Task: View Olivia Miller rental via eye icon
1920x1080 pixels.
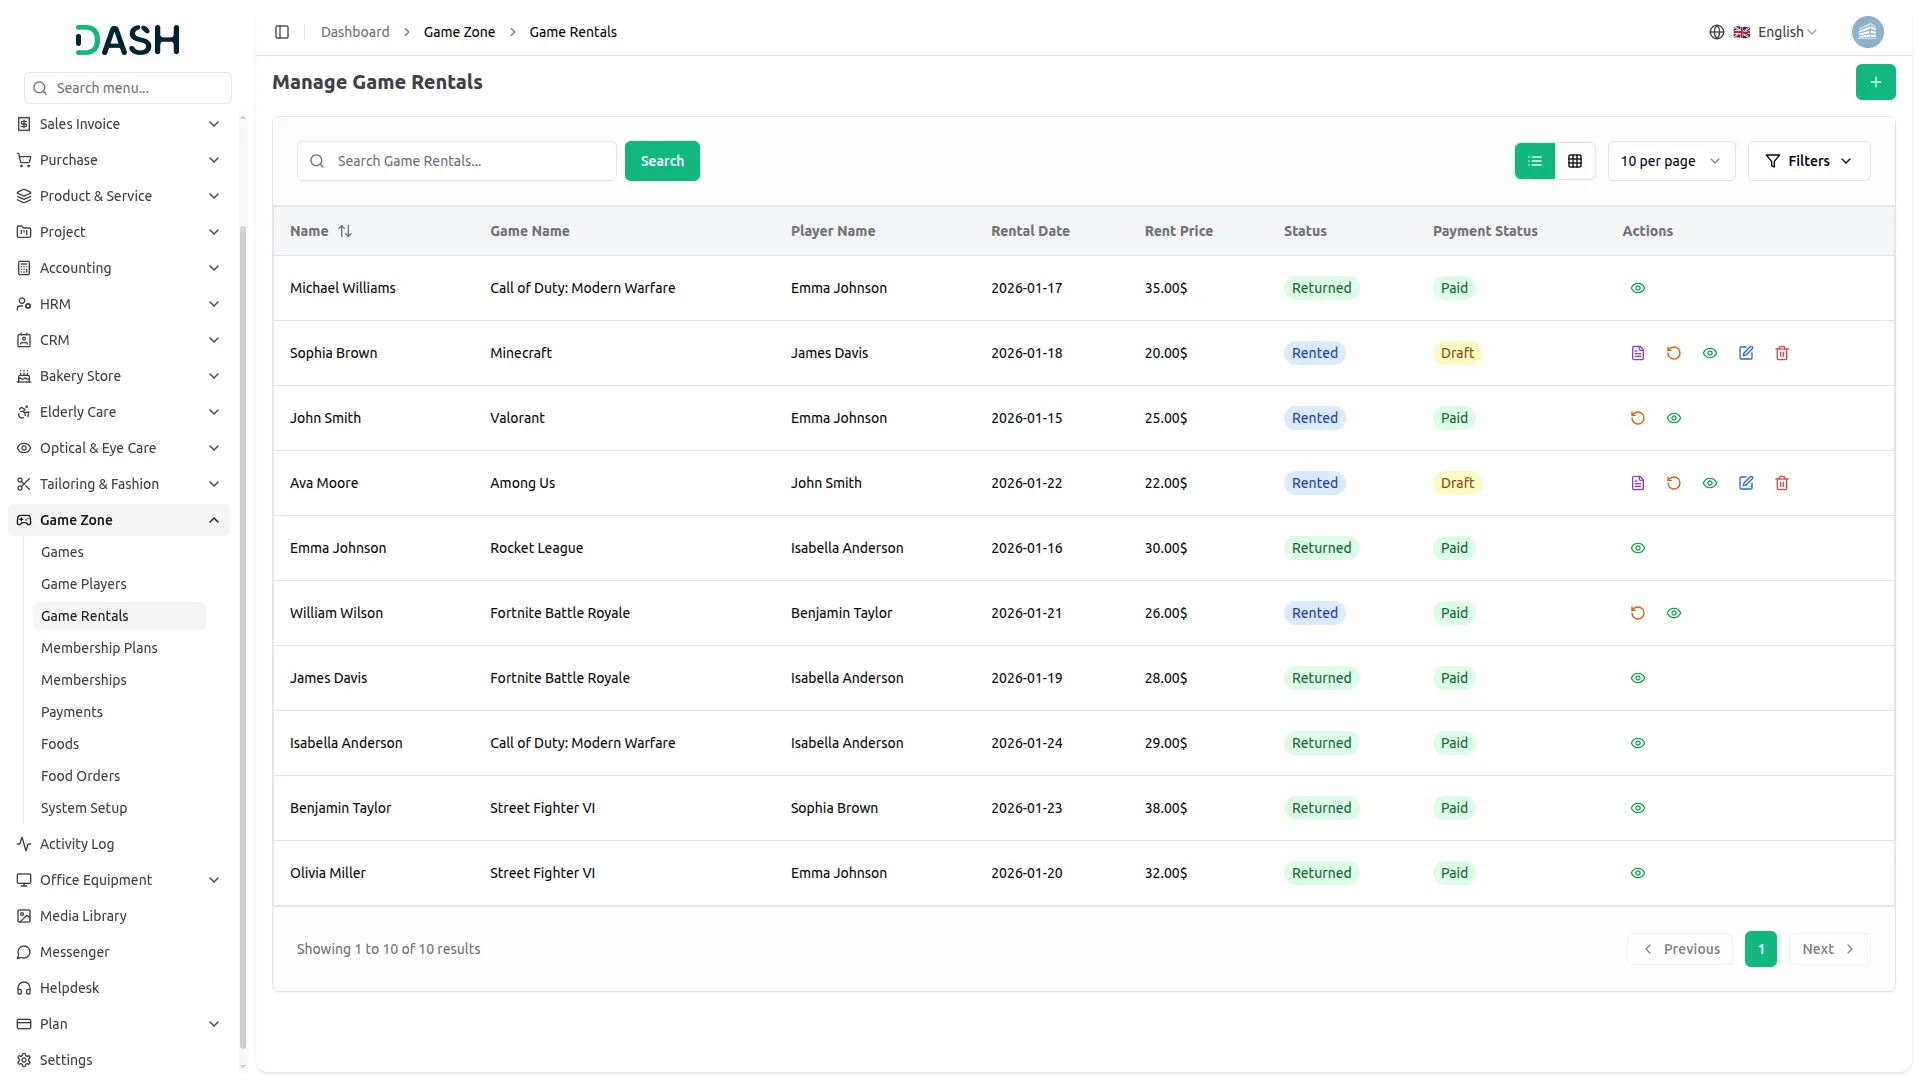Action: [x=1638, y=873]
